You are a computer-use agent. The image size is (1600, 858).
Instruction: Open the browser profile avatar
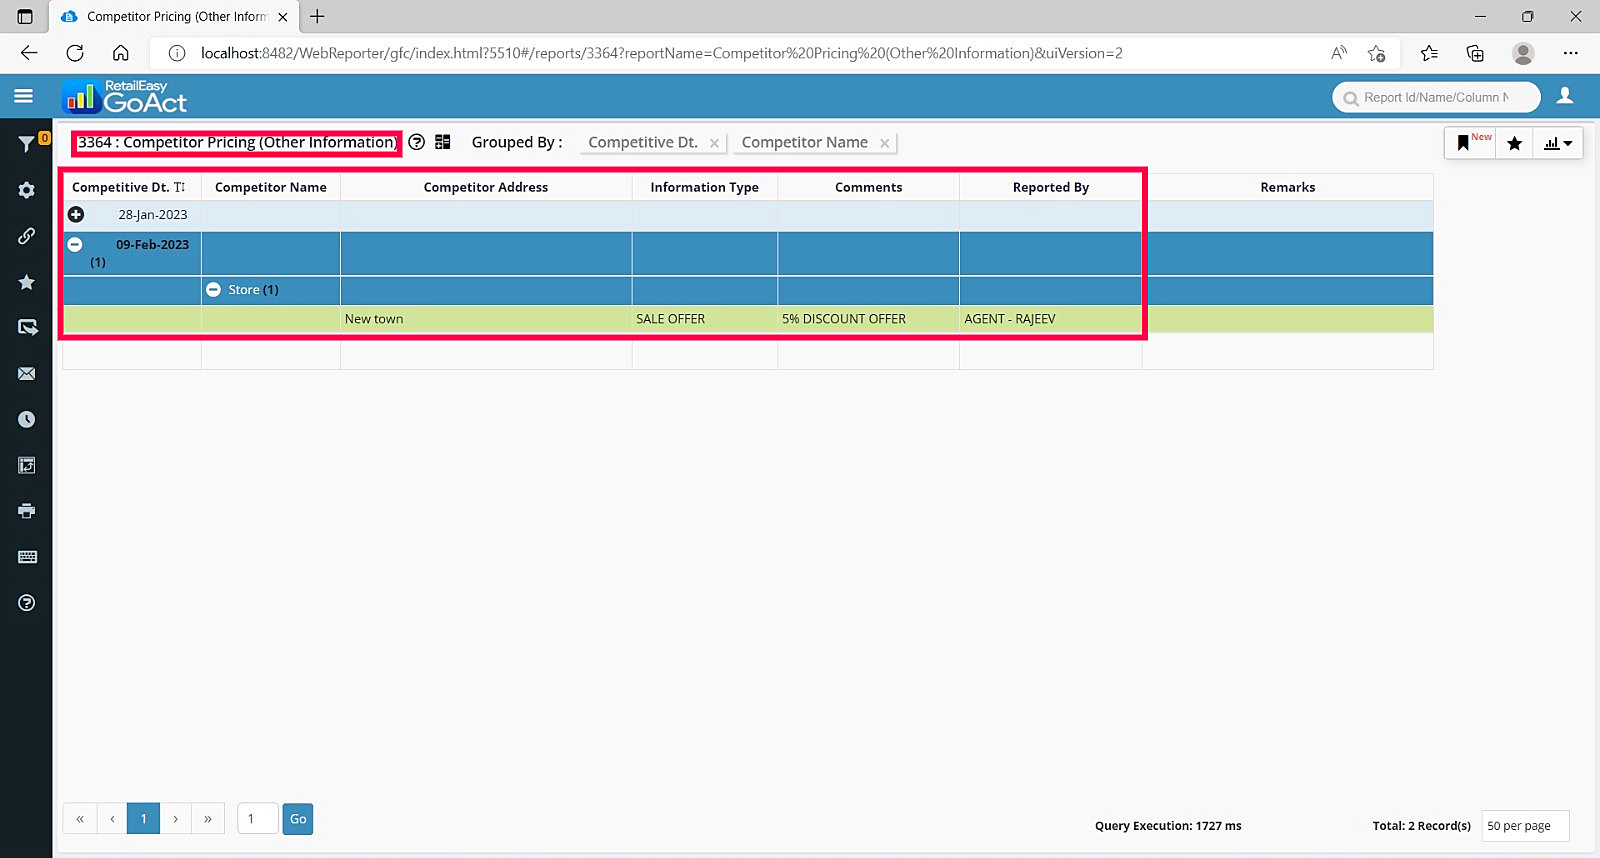click(1523, 53)
